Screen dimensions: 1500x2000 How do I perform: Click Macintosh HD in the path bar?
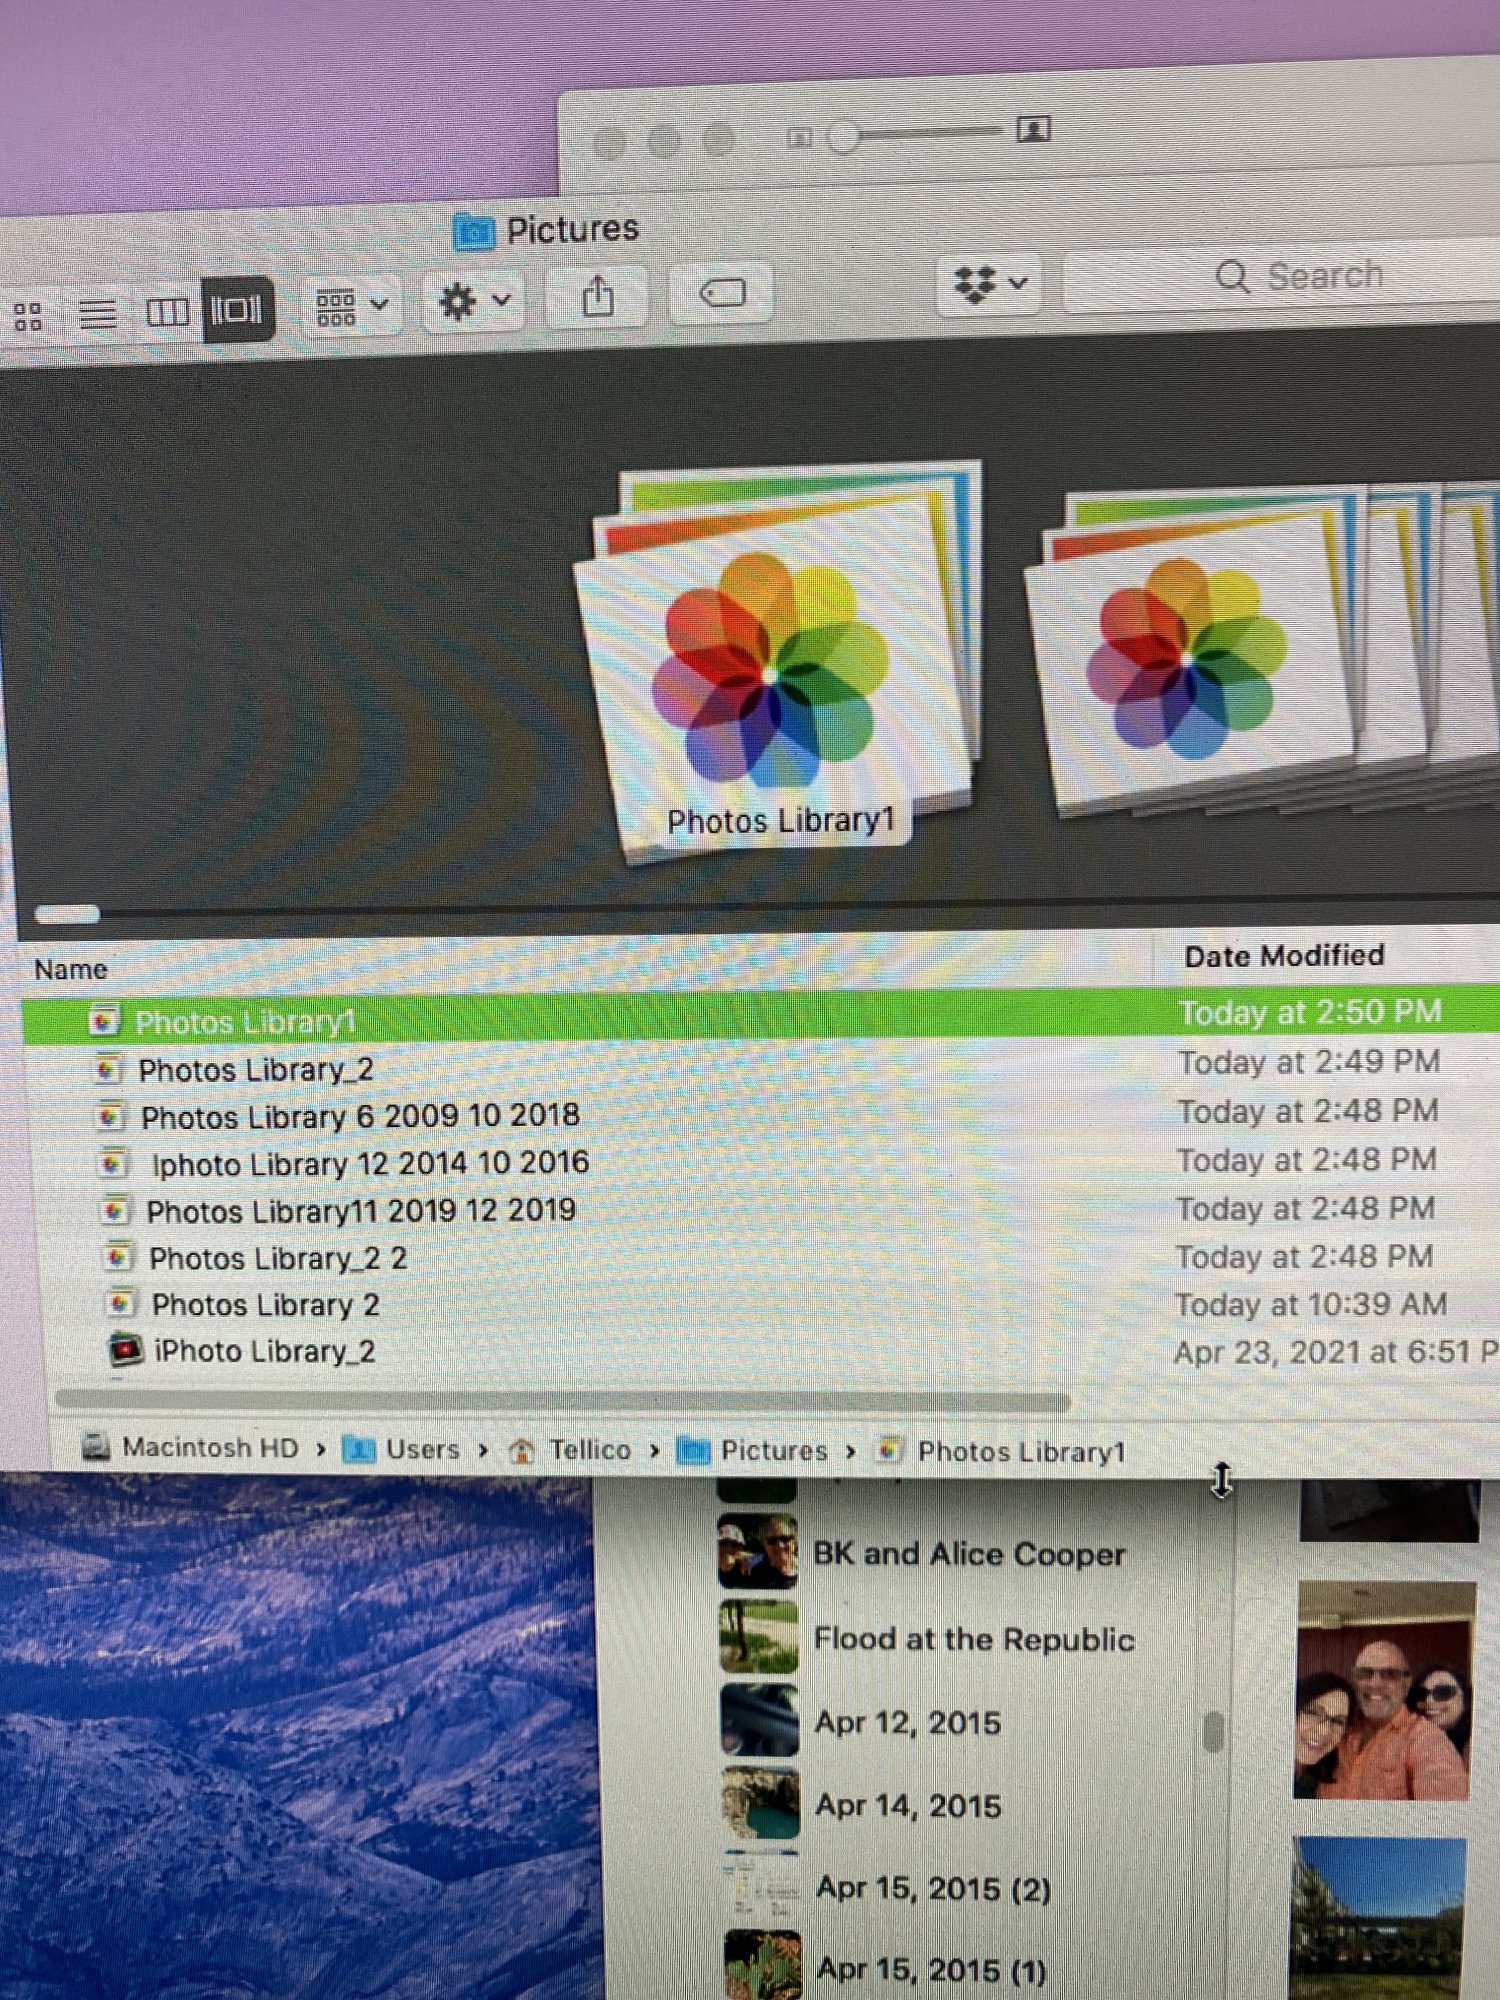click(190, 1447)
